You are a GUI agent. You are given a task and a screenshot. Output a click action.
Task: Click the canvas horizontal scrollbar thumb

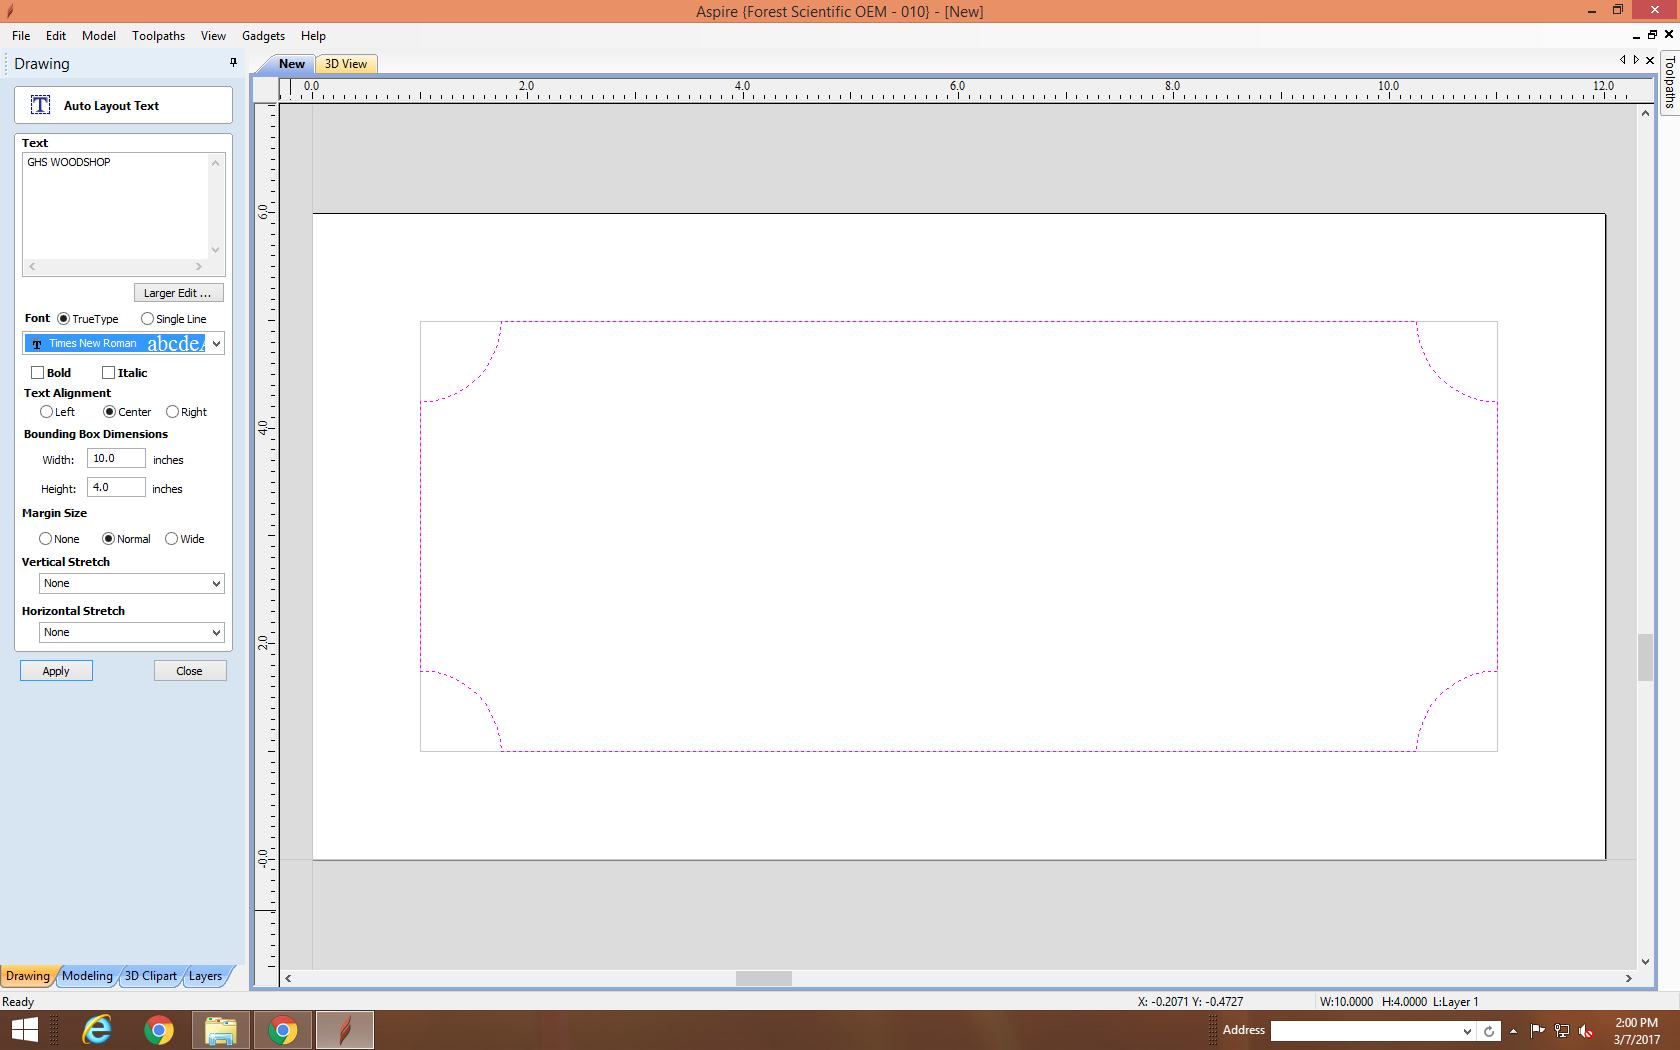763,978
